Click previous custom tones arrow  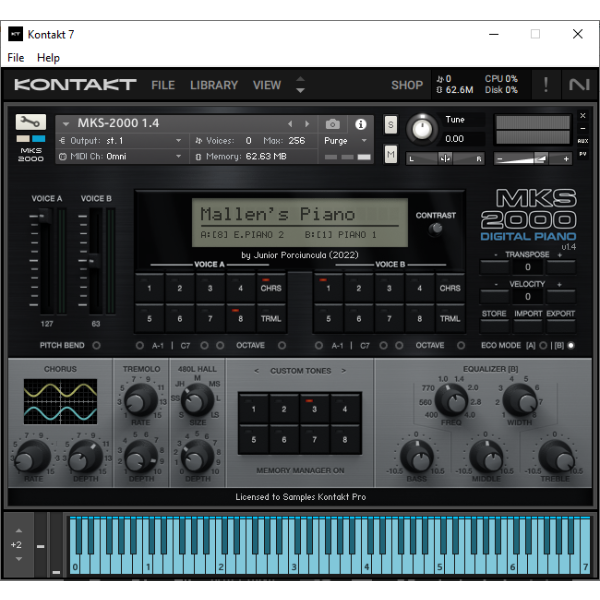click(x=256, y=370)
